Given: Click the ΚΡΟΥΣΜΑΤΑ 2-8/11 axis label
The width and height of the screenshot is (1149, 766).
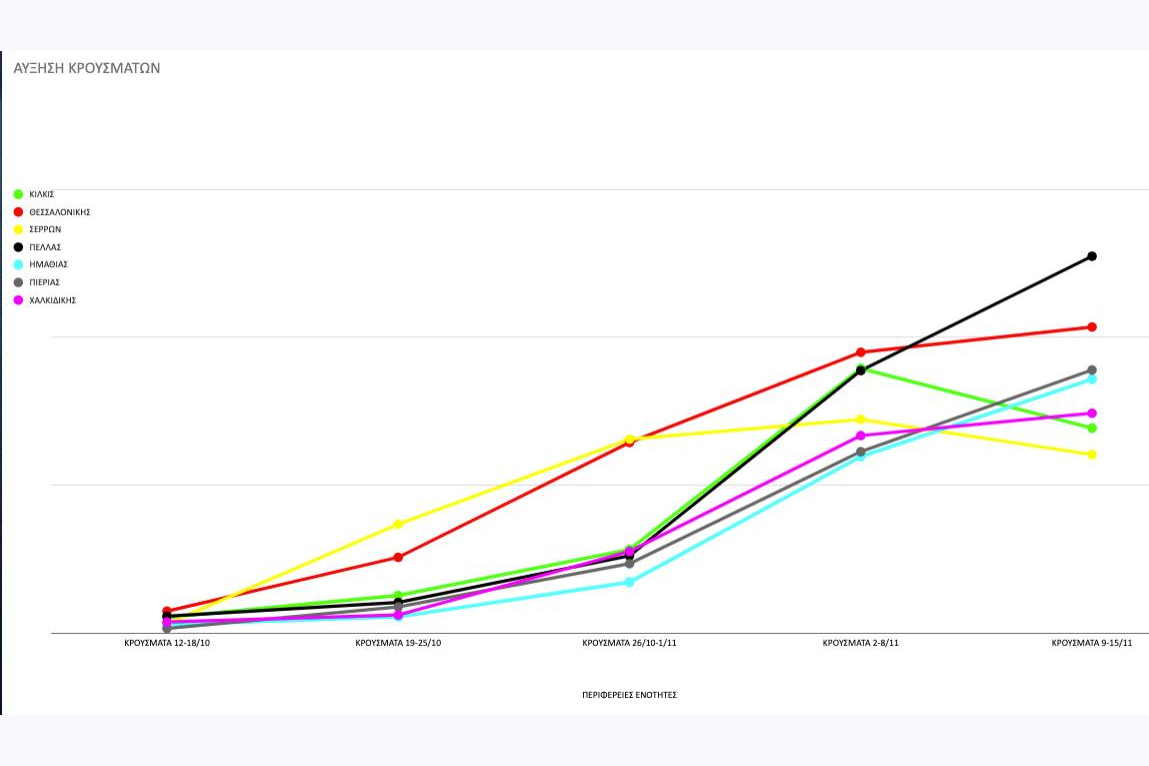Looking at the screenshot, I should coord(860,643).
